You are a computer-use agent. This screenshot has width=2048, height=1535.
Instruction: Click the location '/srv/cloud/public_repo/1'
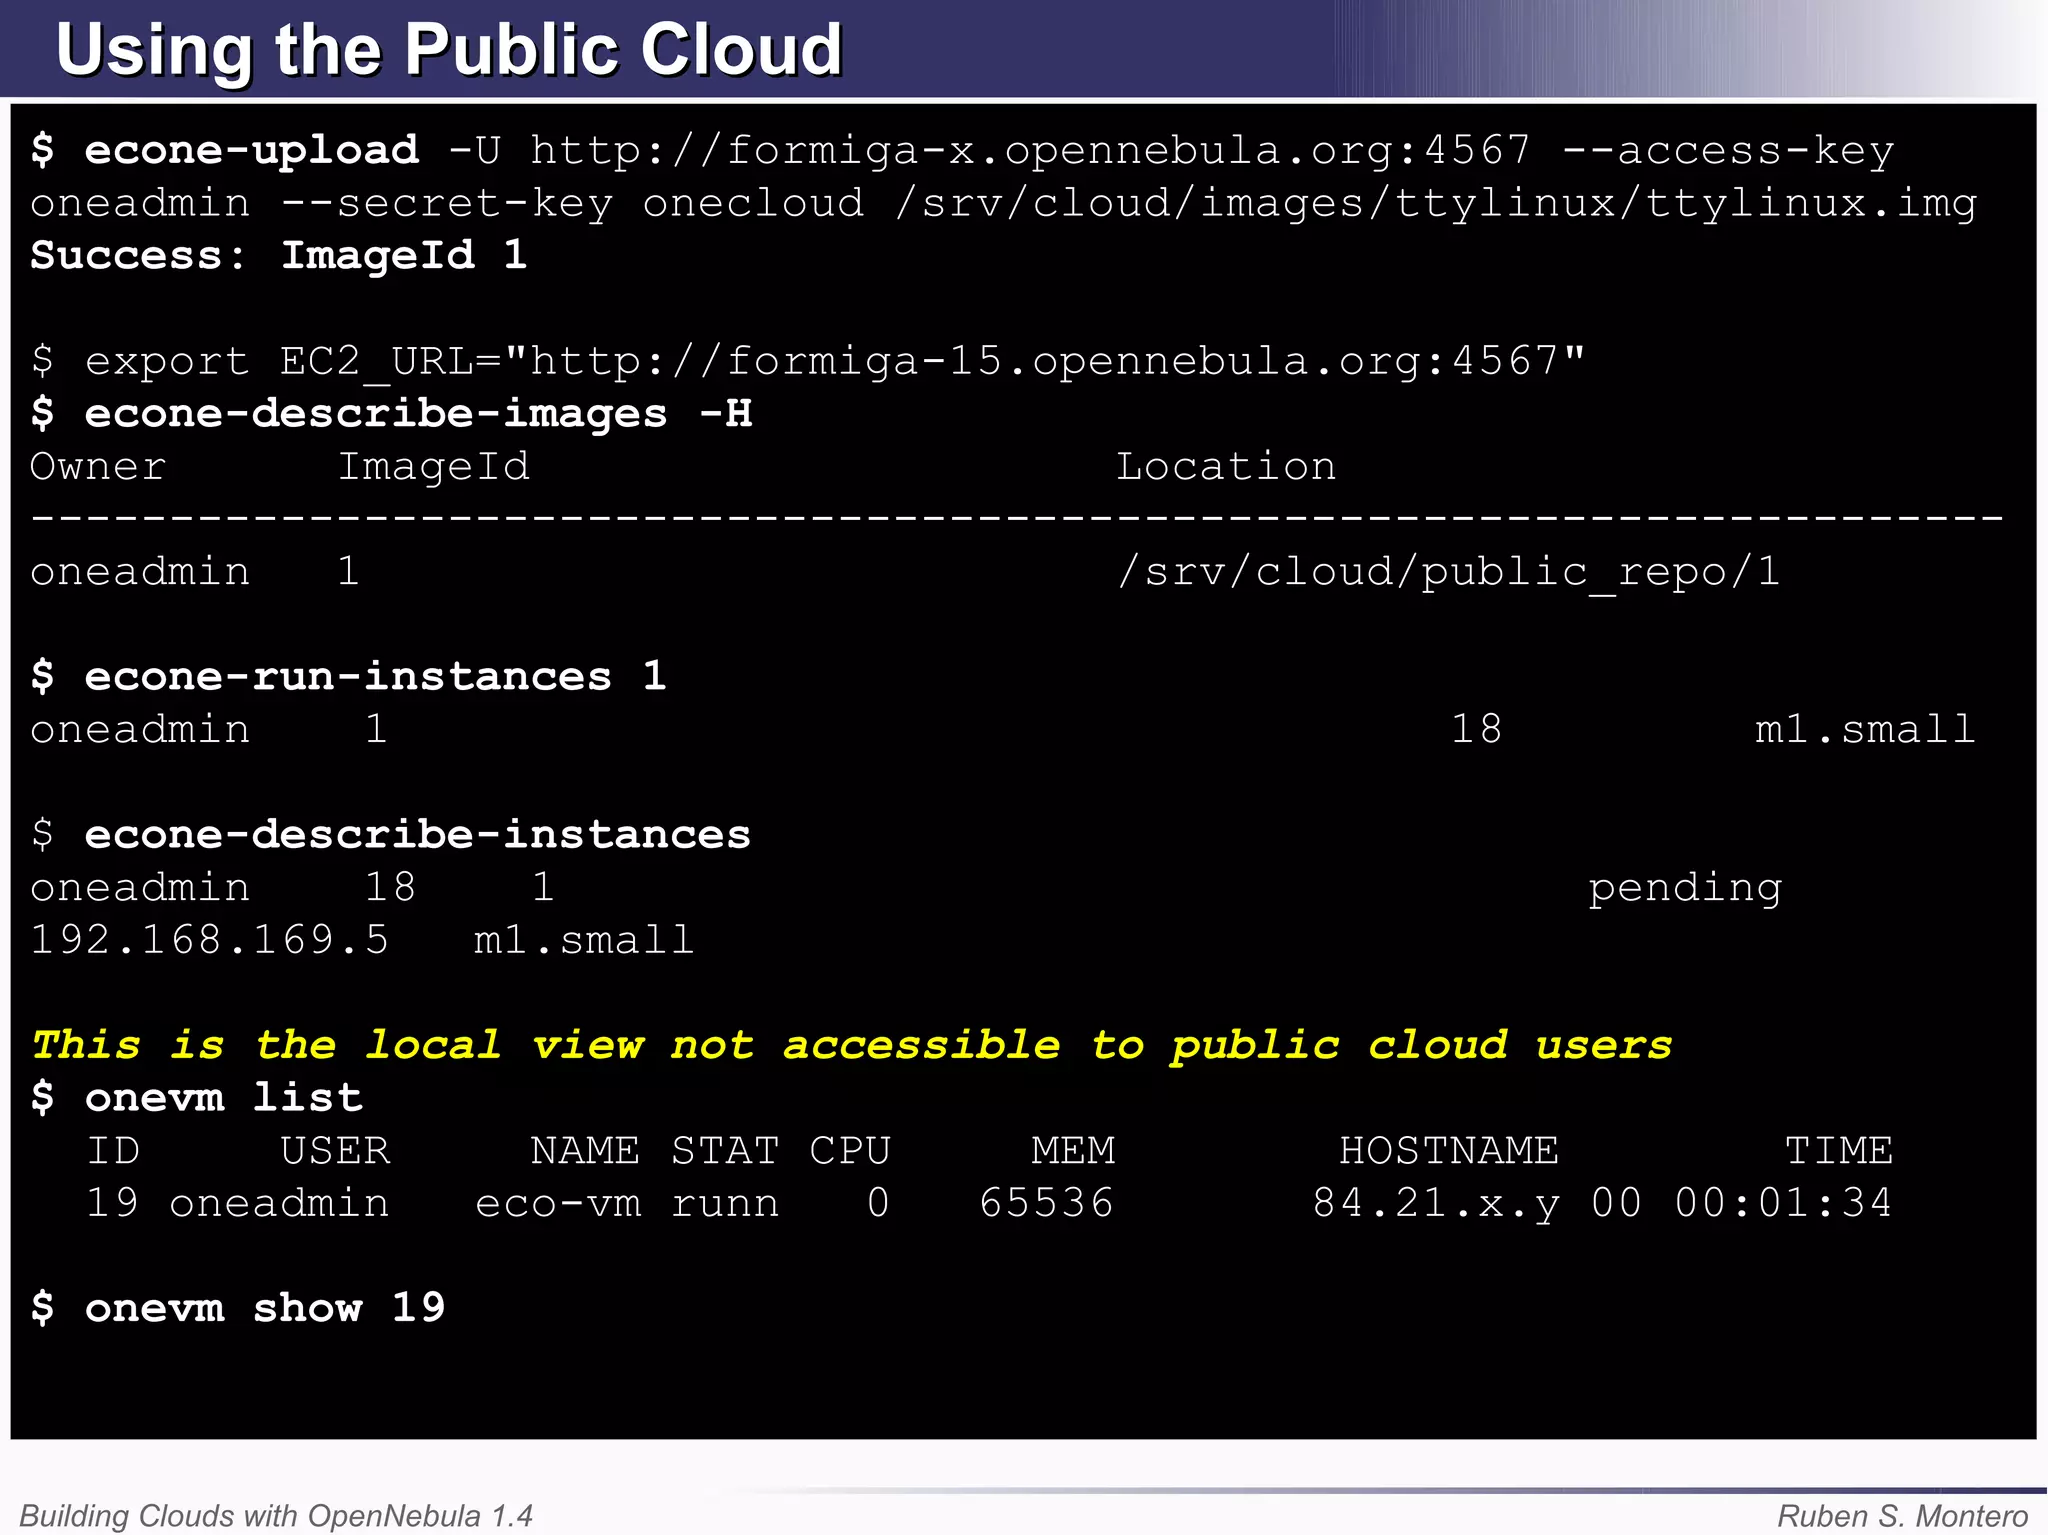pyautogui.click(x=1448, y=572)
